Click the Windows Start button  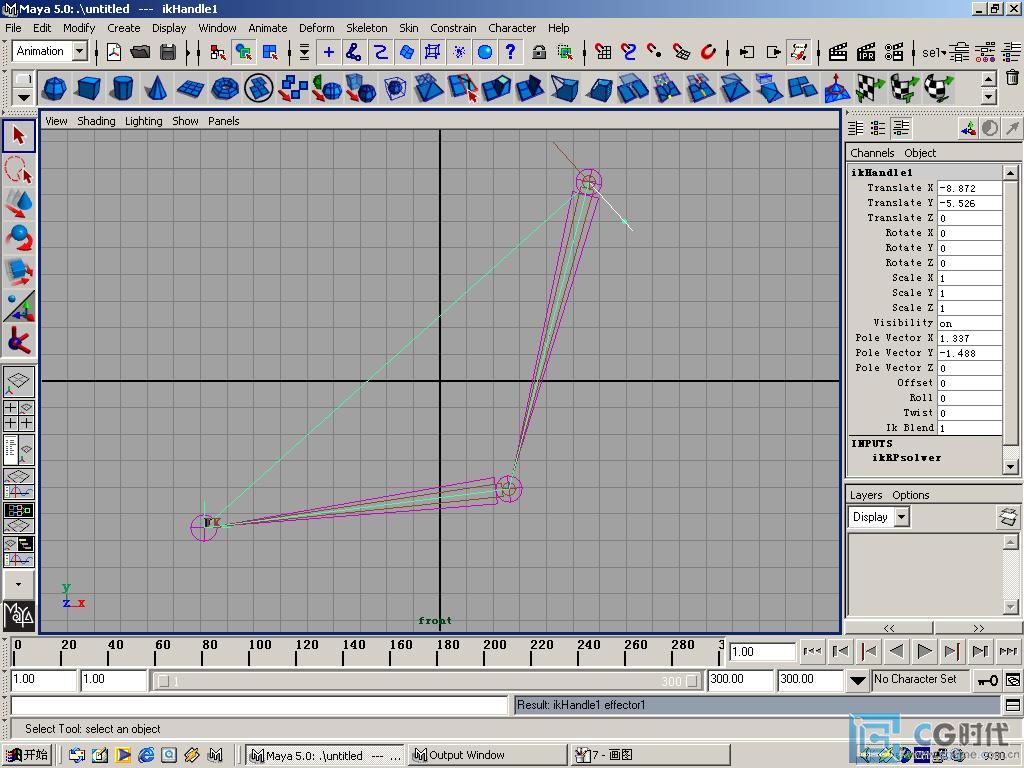tap(27, 756)
